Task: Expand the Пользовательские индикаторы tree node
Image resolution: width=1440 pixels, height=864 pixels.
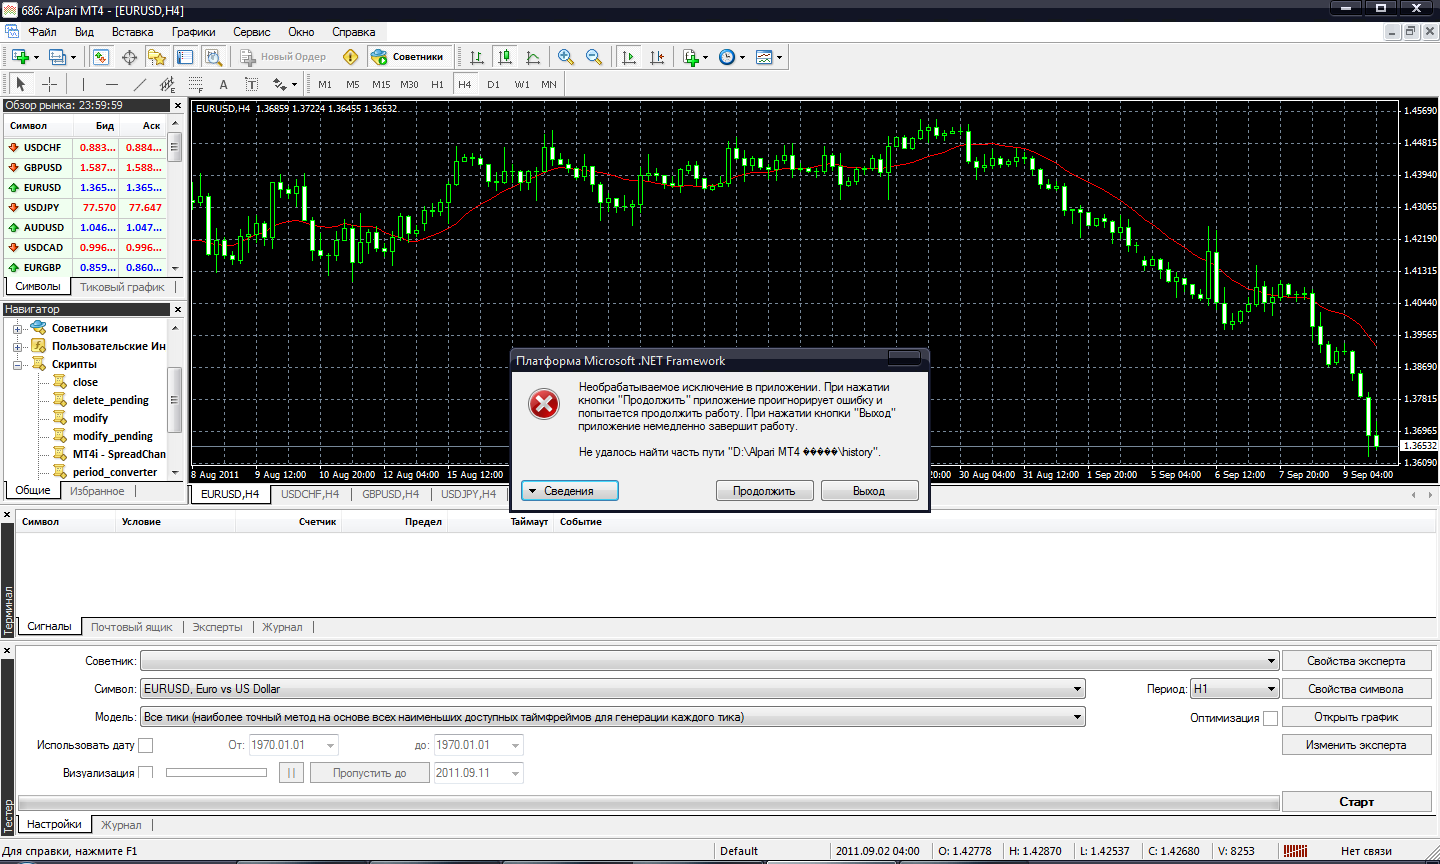Action: pyautogui.click(x=17, y=347)
